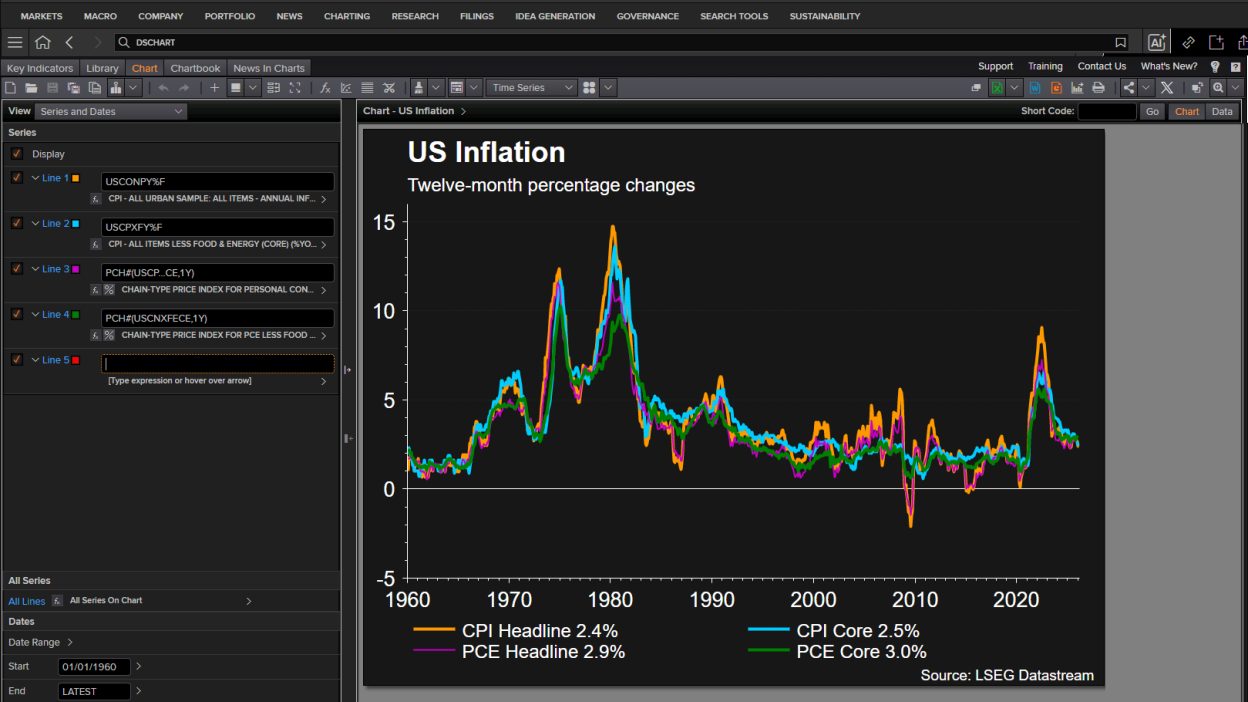Click the function (fx) icon in chart toolbar

tap(325, 88)
